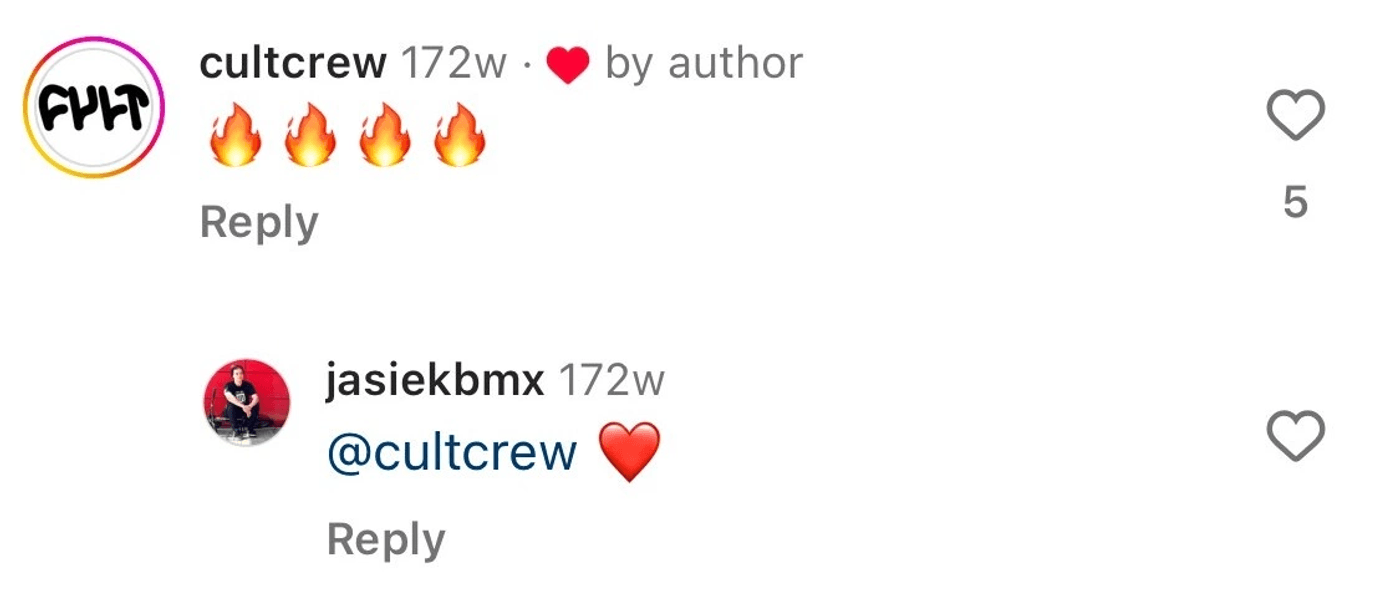Open cultcrew's story from the ringed avatar

click(94, 107)
